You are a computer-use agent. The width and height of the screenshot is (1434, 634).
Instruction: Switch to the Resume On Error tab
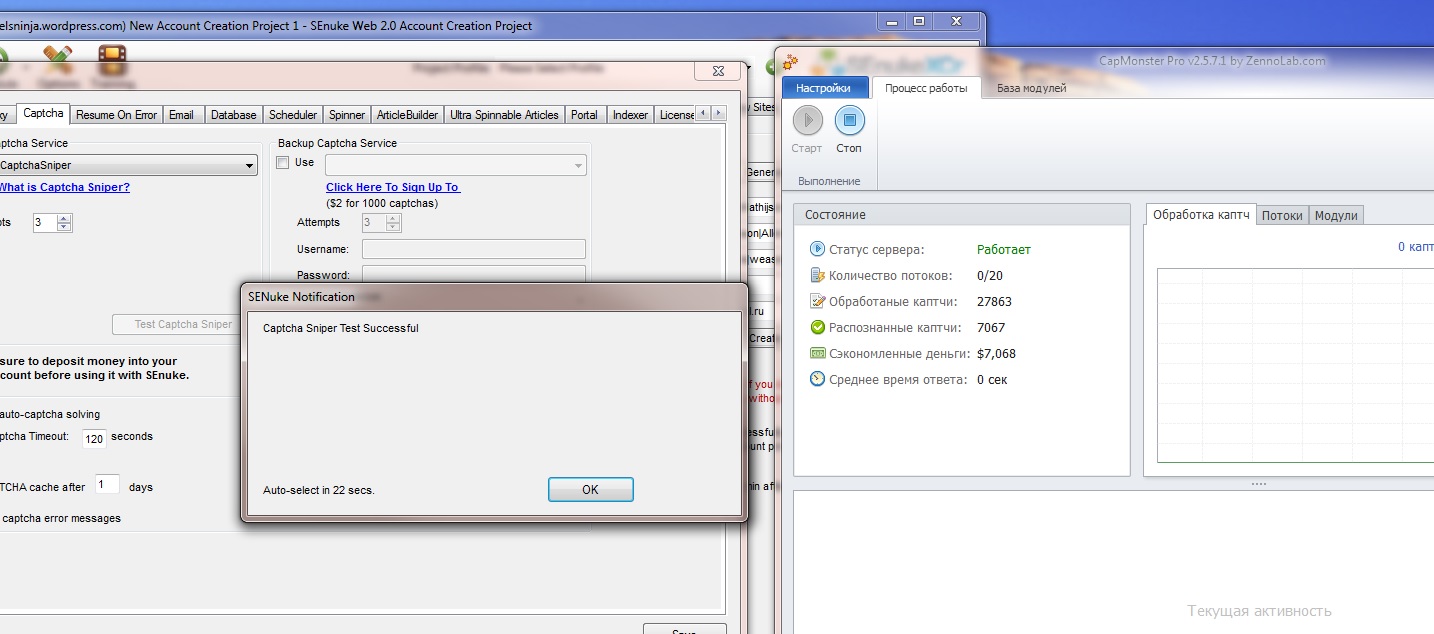click(116, 115)
